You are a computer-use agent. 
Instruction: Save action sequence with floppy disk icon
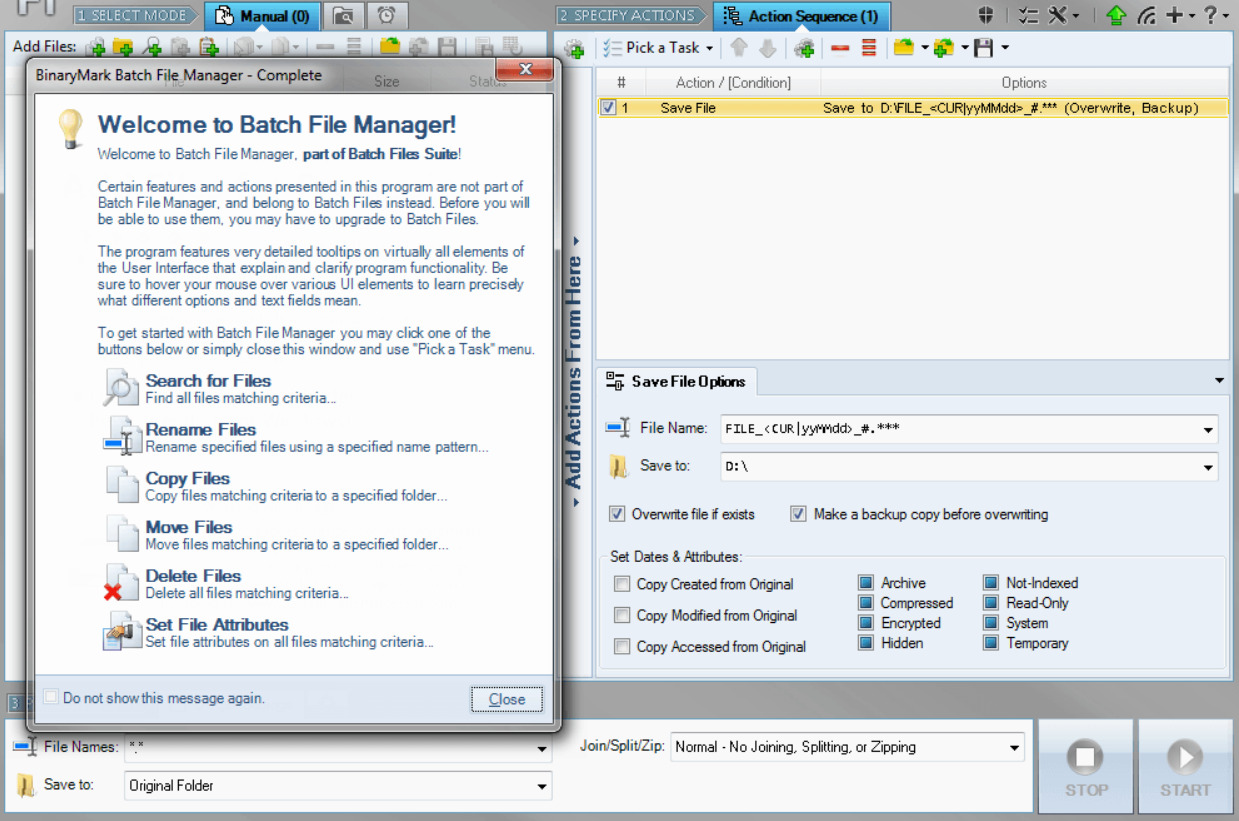point(984,48)
